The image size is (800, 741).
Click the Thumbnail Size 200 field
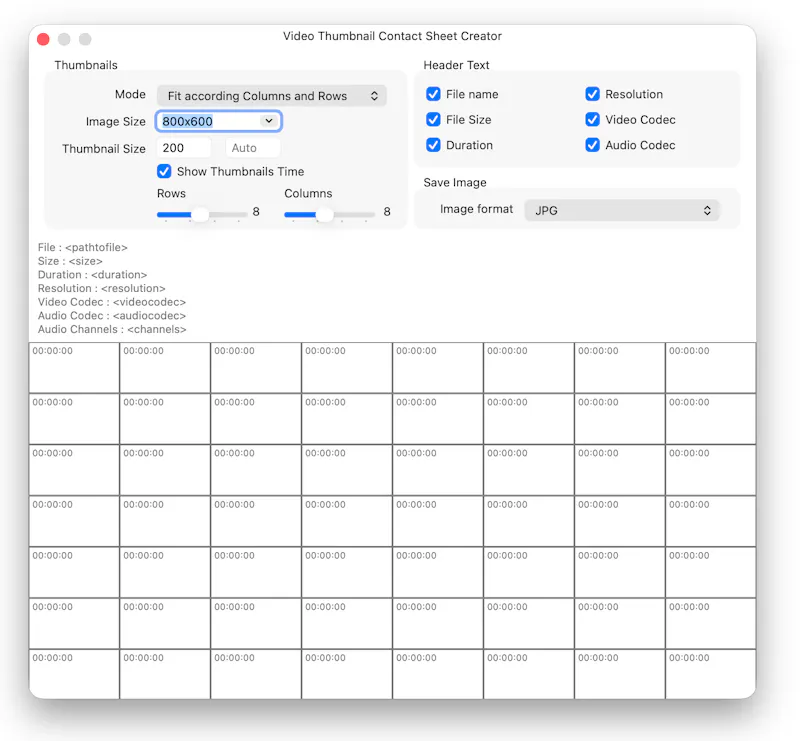184,148
